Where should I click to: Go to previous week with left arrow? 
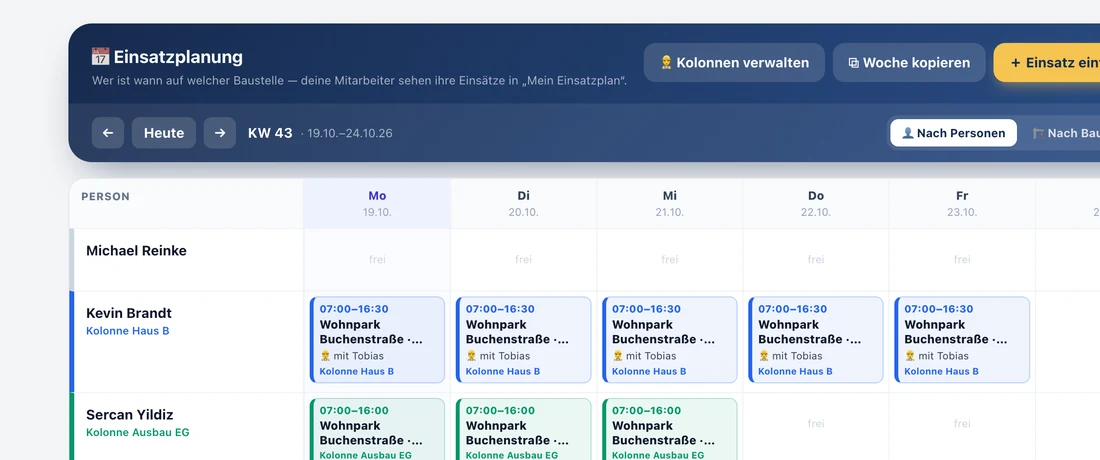point(108,133)
